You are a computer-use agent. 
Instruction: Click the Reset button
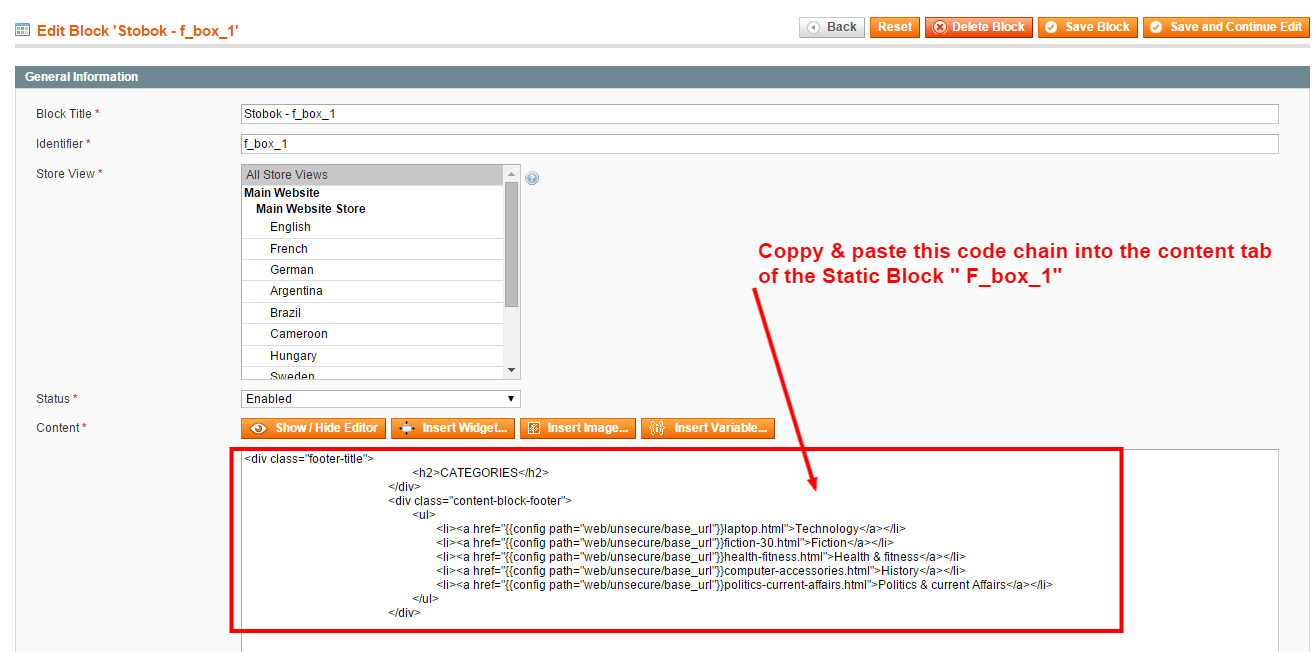[x=895, y=27]
